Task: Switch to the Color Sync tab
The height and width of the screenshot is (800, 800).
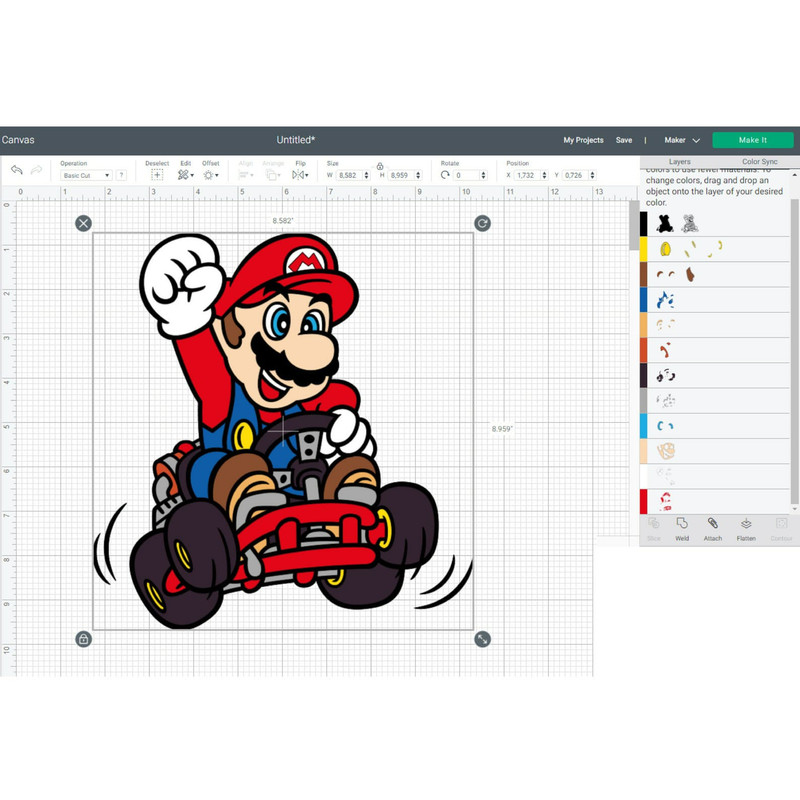Action: [760, 161]
